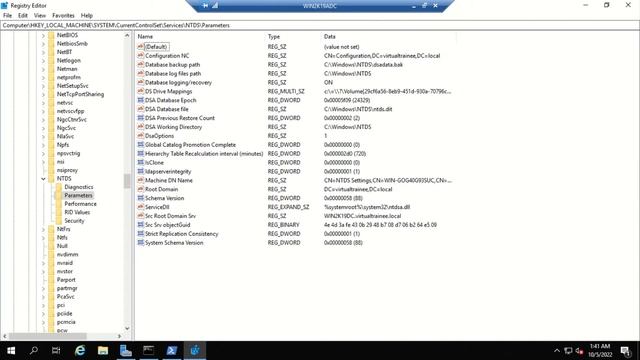Click the tree scroll up arrow

(127, 36)
